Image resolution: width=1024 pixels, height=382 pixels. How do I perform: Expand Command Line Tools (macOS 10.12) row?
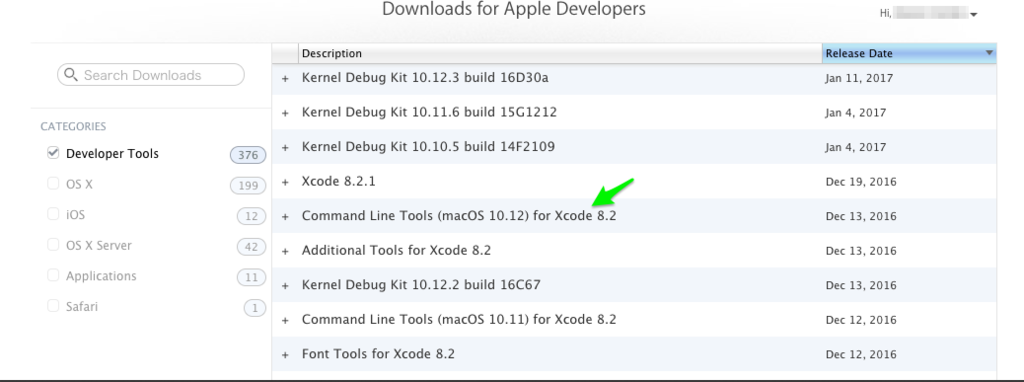point(285,217)
